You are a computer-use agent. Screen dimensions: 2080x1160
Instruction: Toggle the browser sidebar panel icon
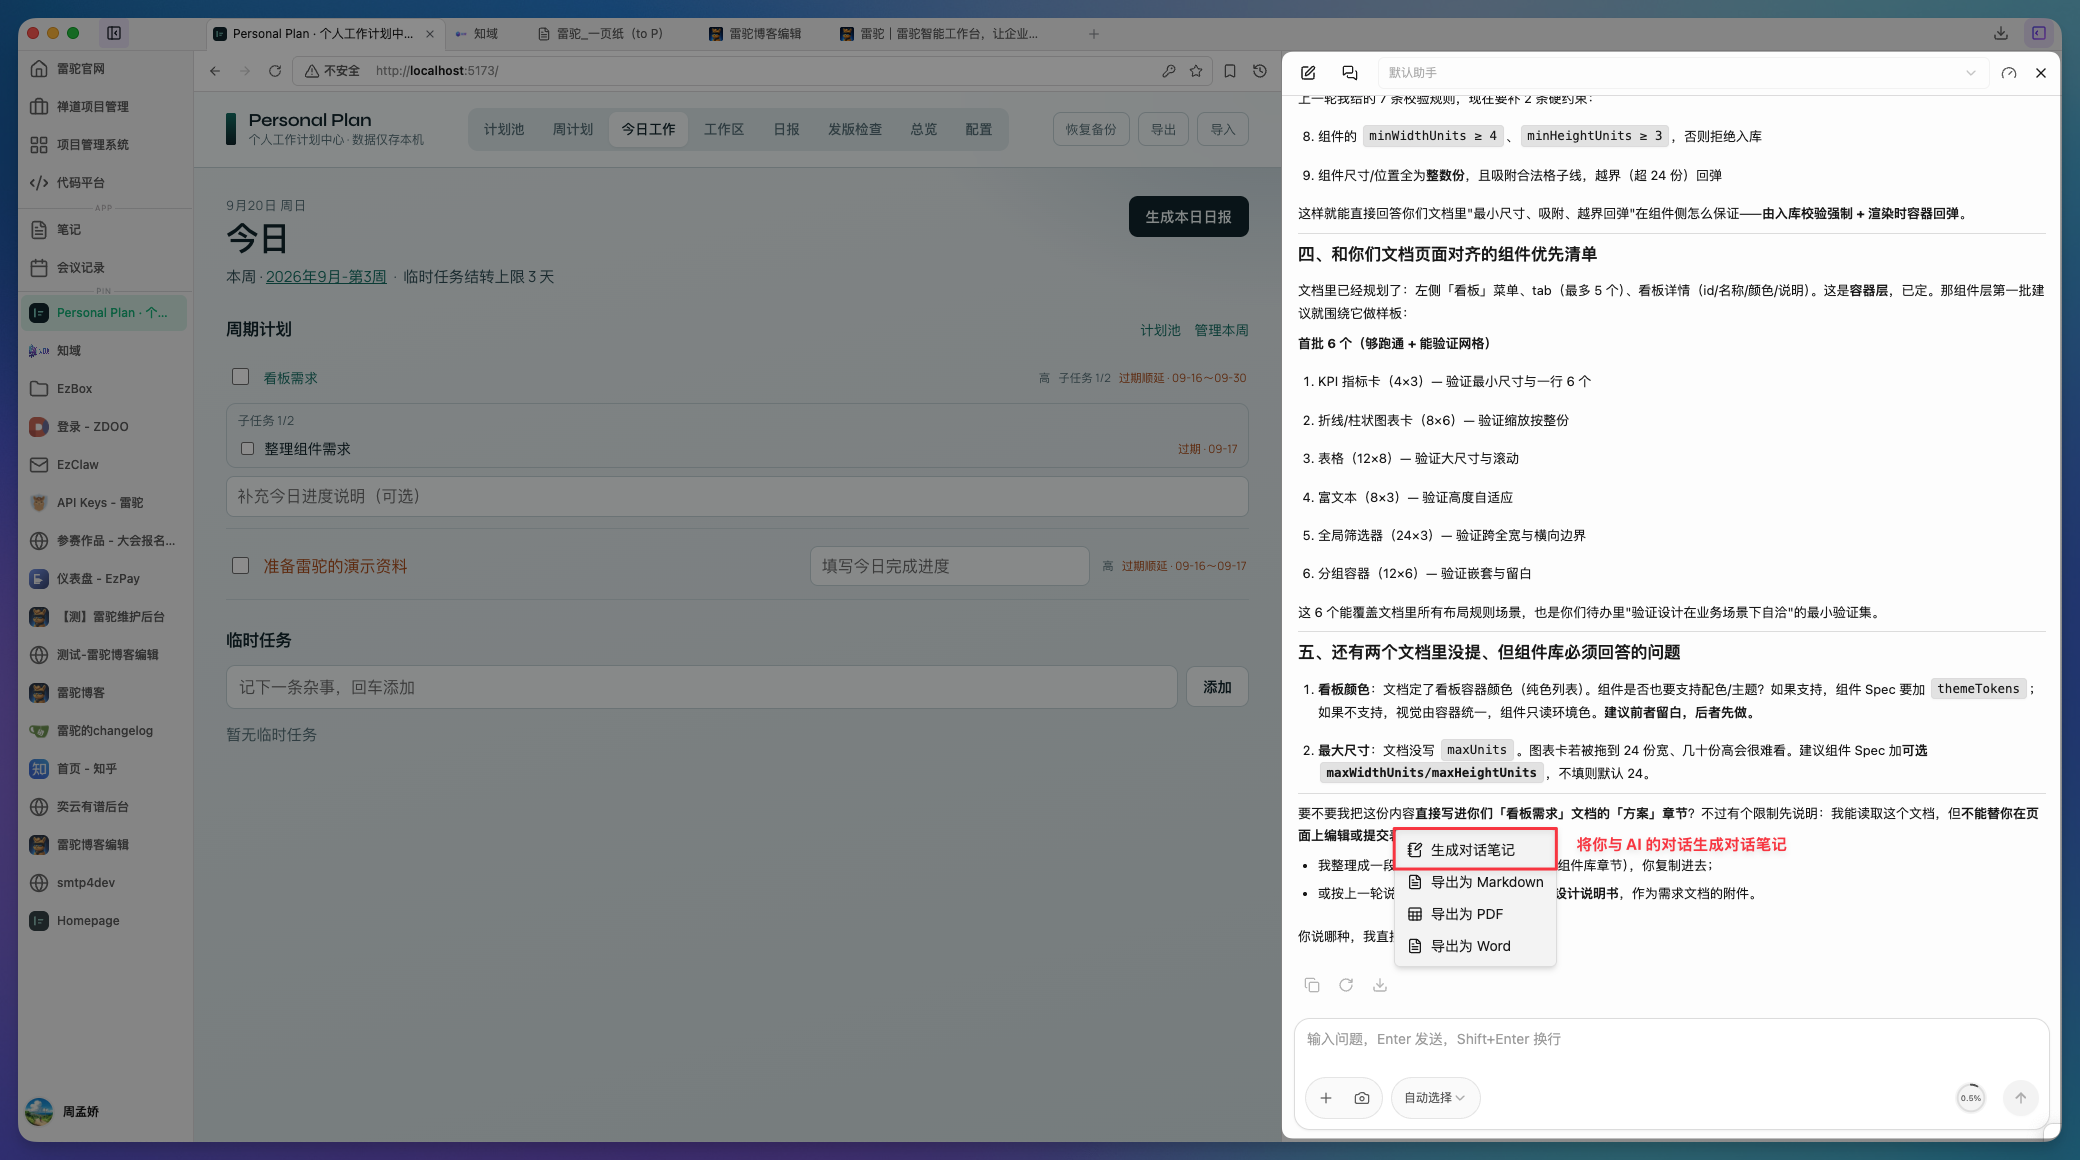click(114, 33)
